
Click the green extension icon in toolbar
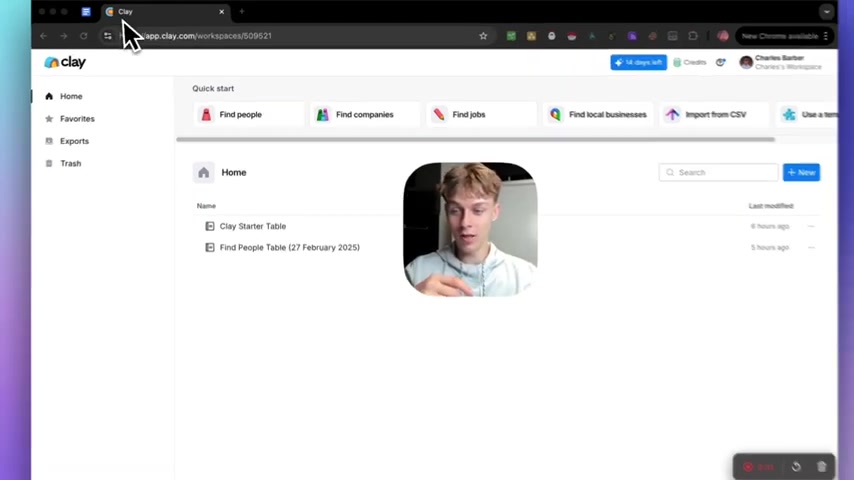click(511, 36)
